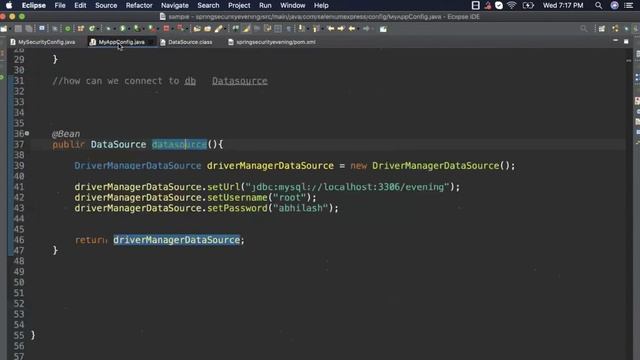Click the Pin Editor icon

click(x=383, y=29)
